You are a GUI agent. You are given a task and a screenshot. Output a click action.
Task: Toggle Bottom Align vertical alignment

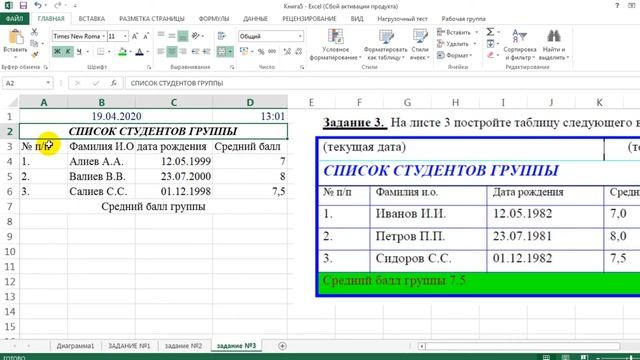pyautogui.click(x=183, y=36)
